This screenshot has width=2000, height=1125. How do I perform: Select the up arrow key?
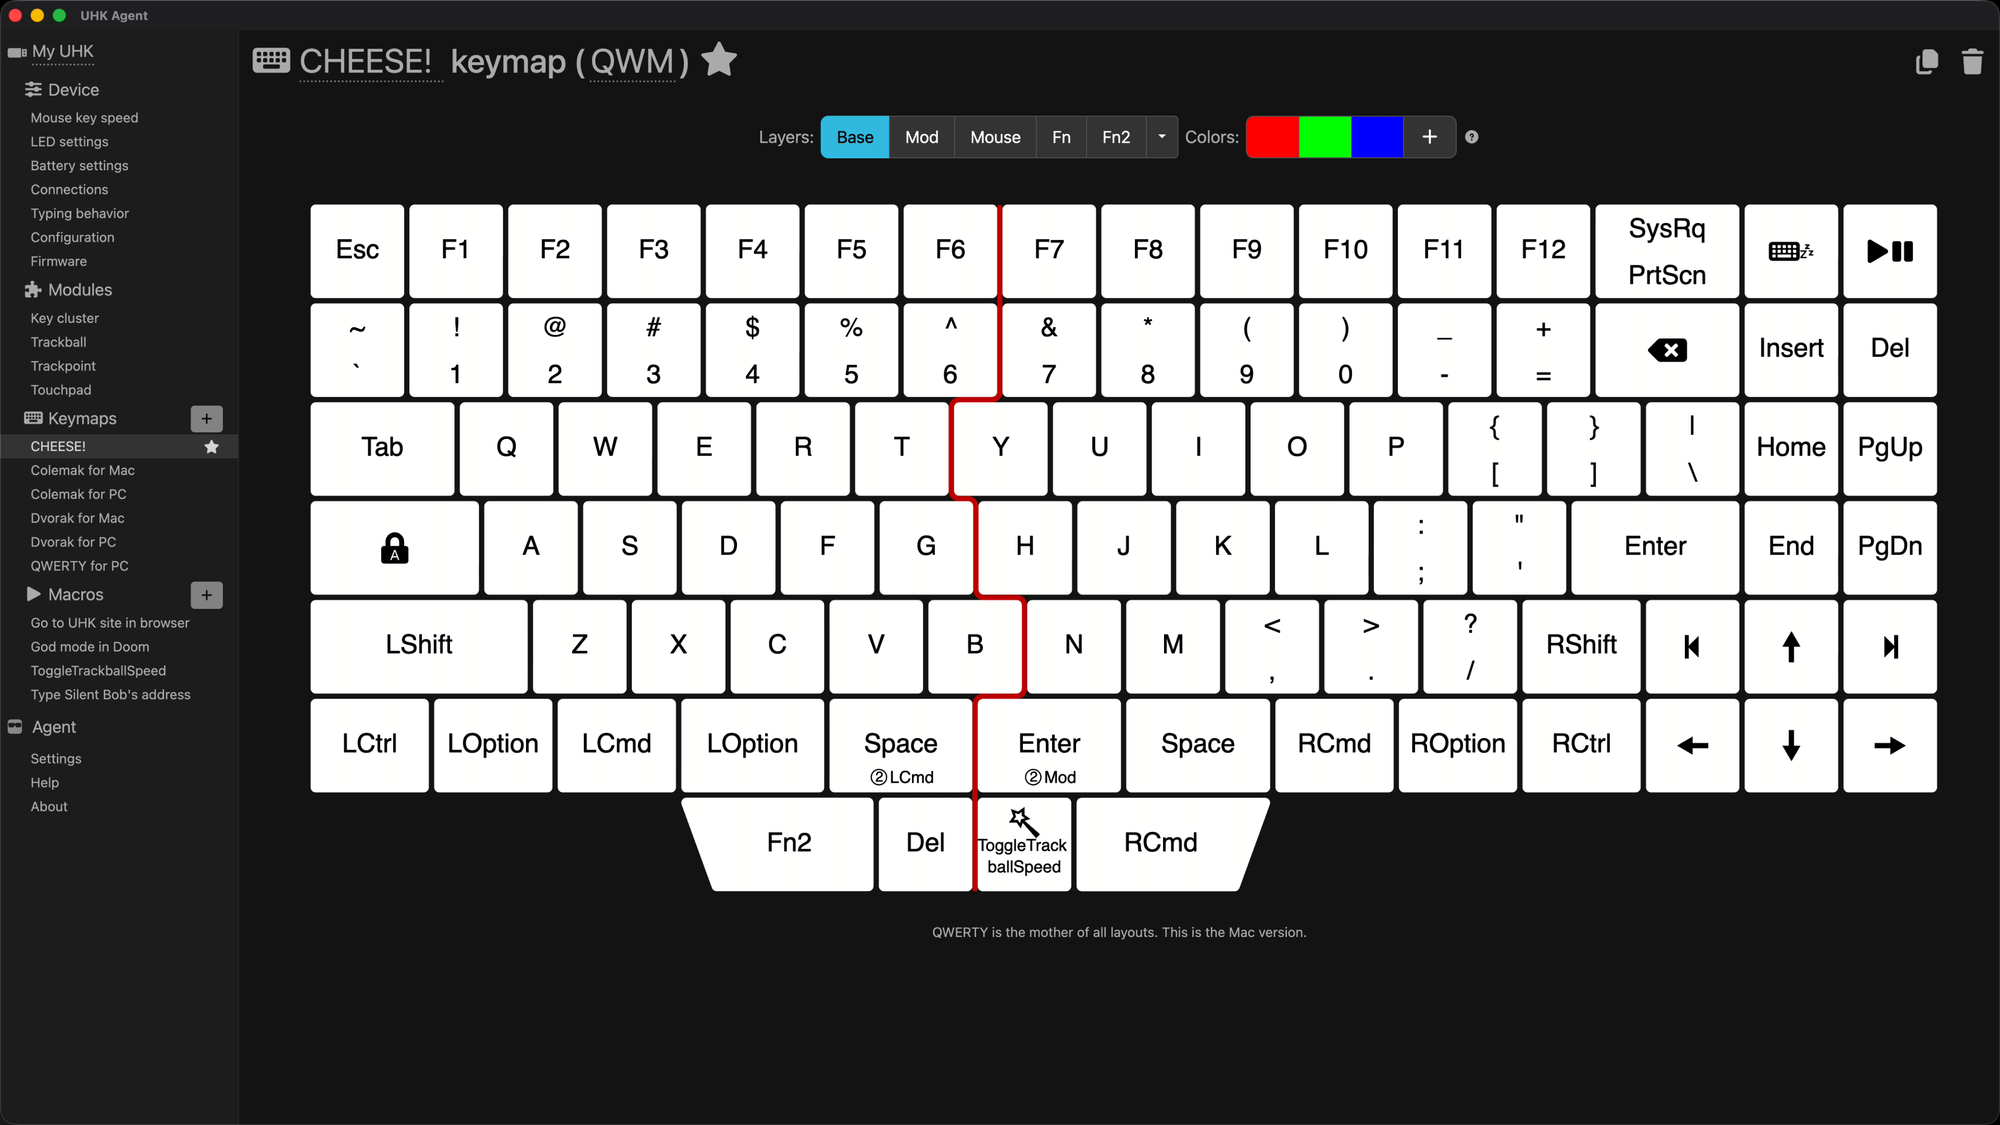pyautogui.click(x=1791, y=646)
